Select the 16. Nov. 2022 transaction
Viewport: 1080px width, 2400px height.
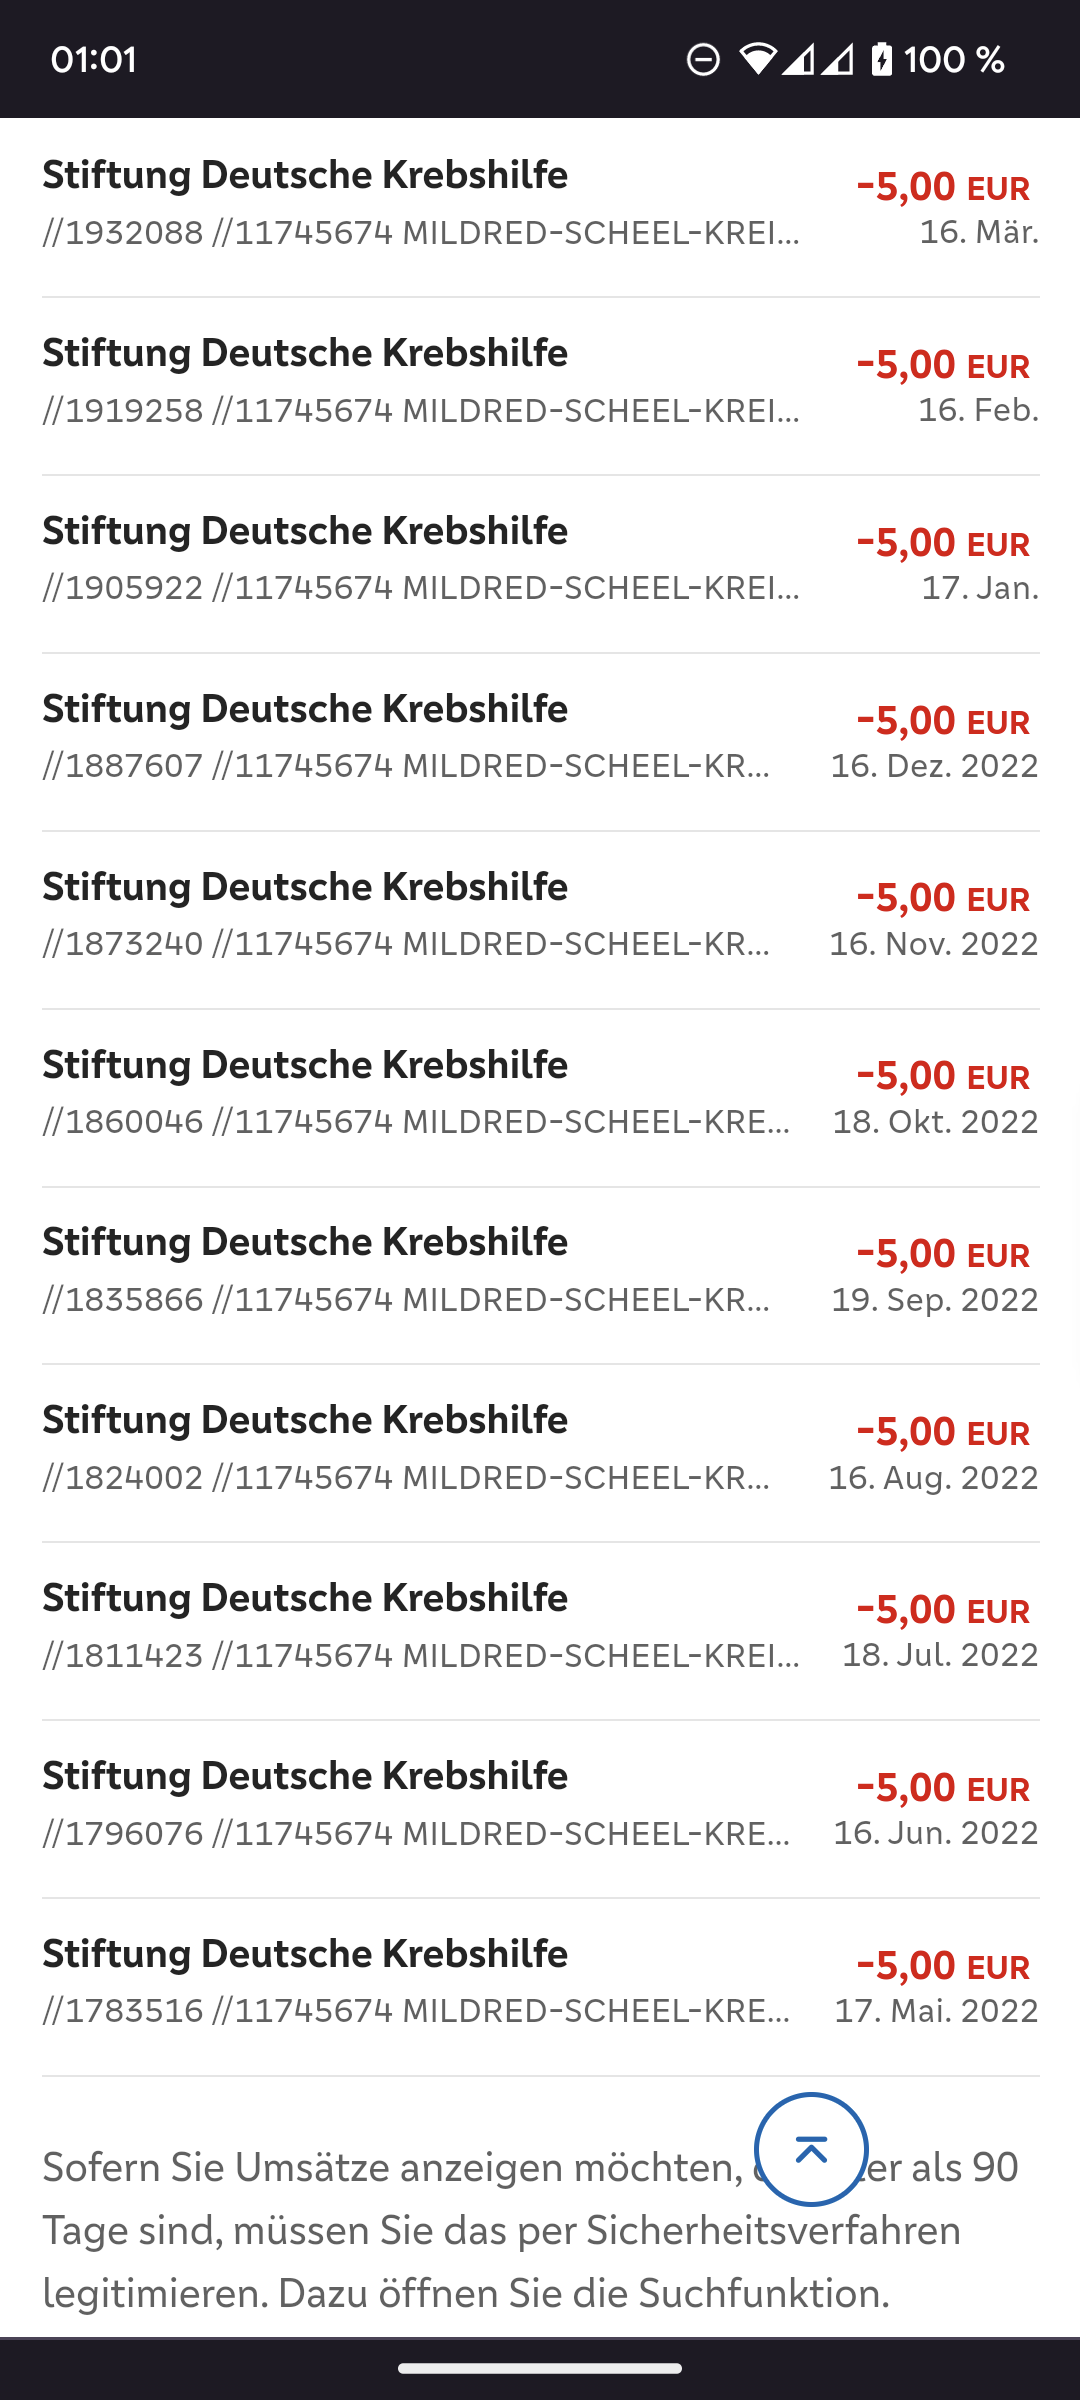coord(540,915)
